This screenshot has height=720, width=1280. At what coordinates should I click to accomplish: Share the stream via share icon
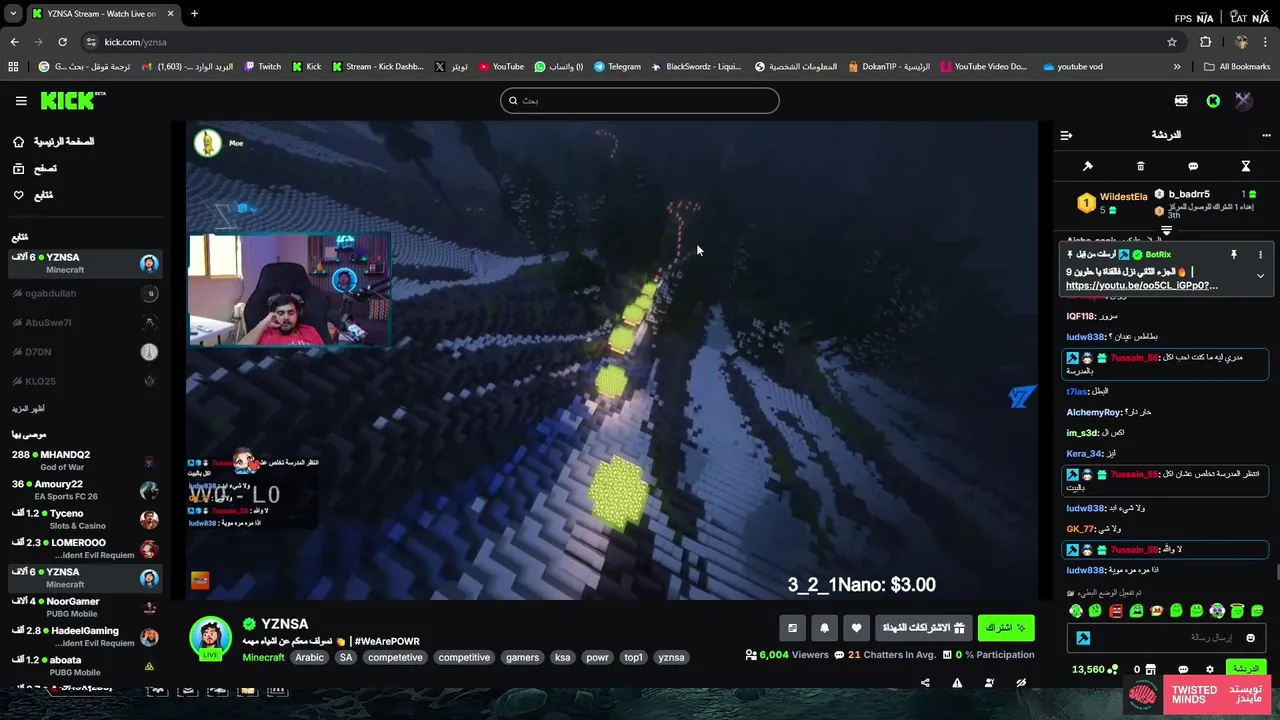(x=925, y=683)
